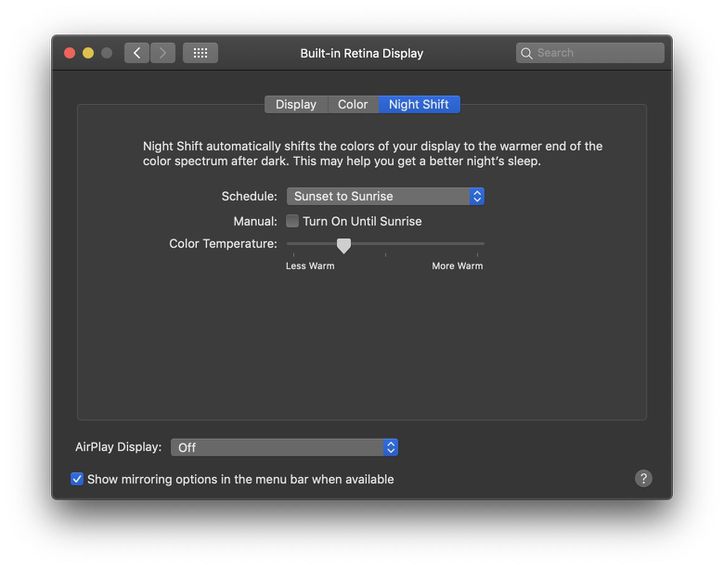Click the Night Shift description text
This screenshot has height=568, width=724.
coord(372,153)
